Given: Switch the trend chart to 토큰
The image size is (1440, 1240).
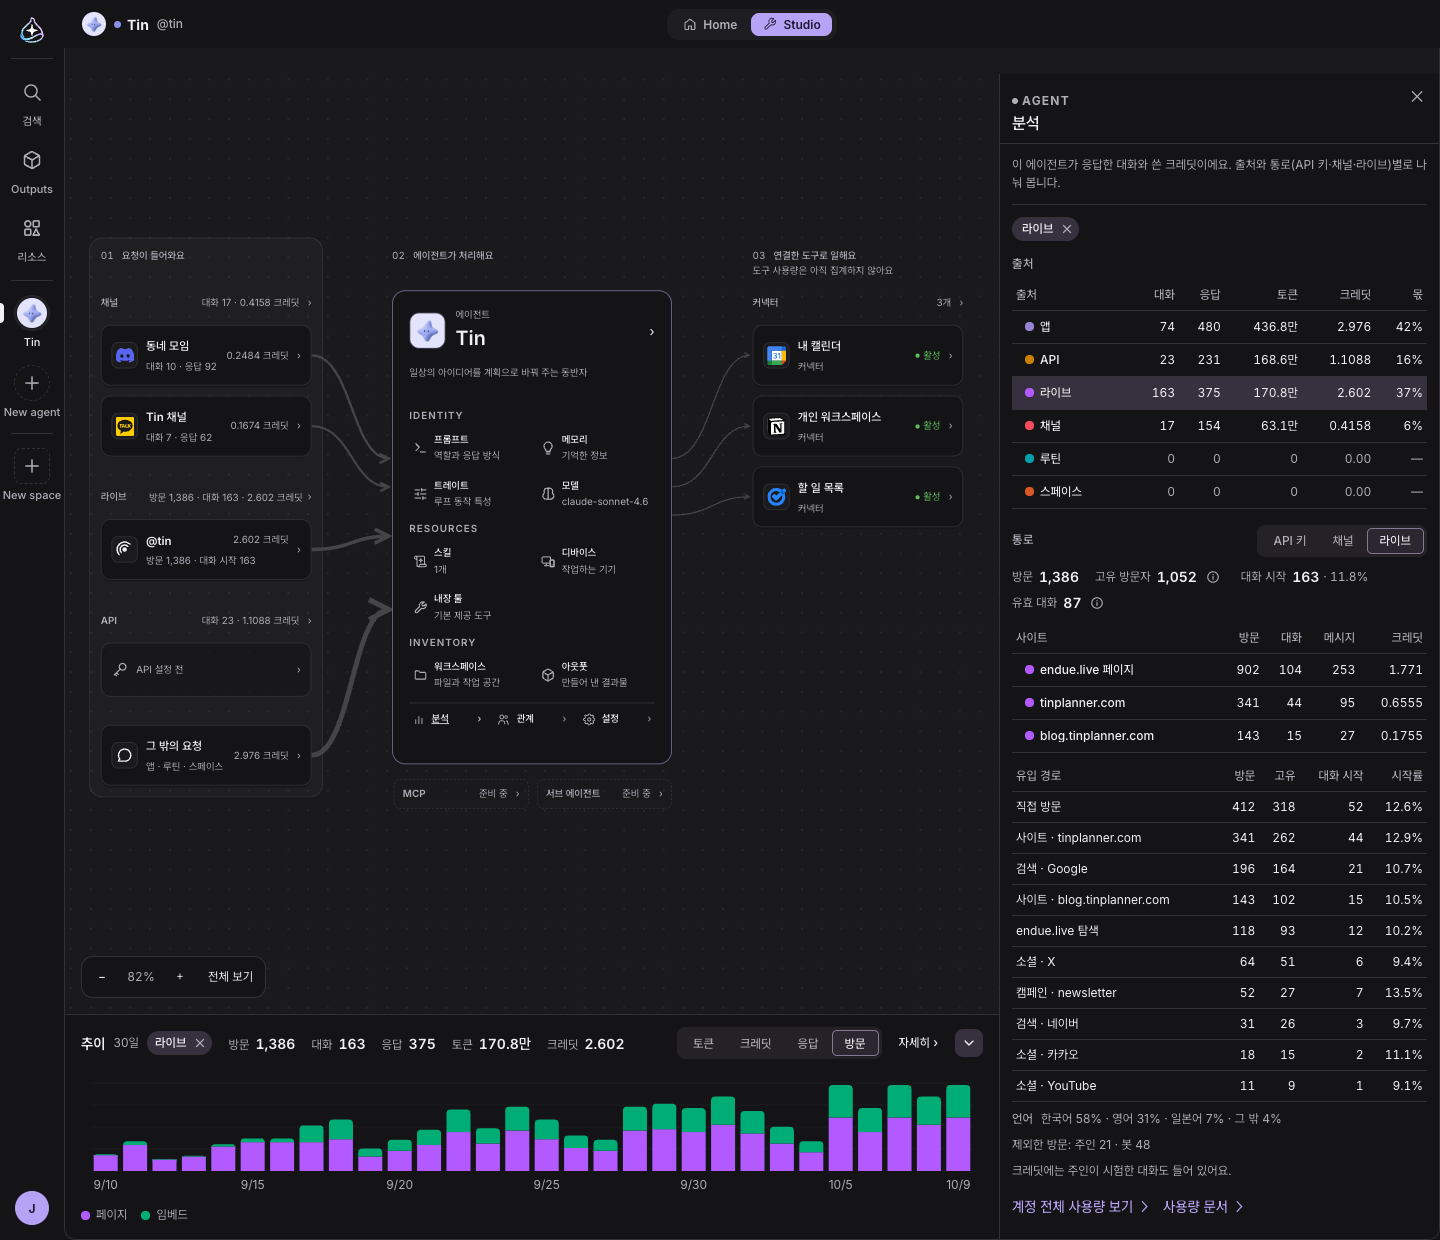Looking at the screenshot, I should click(x=704, y=1043).
